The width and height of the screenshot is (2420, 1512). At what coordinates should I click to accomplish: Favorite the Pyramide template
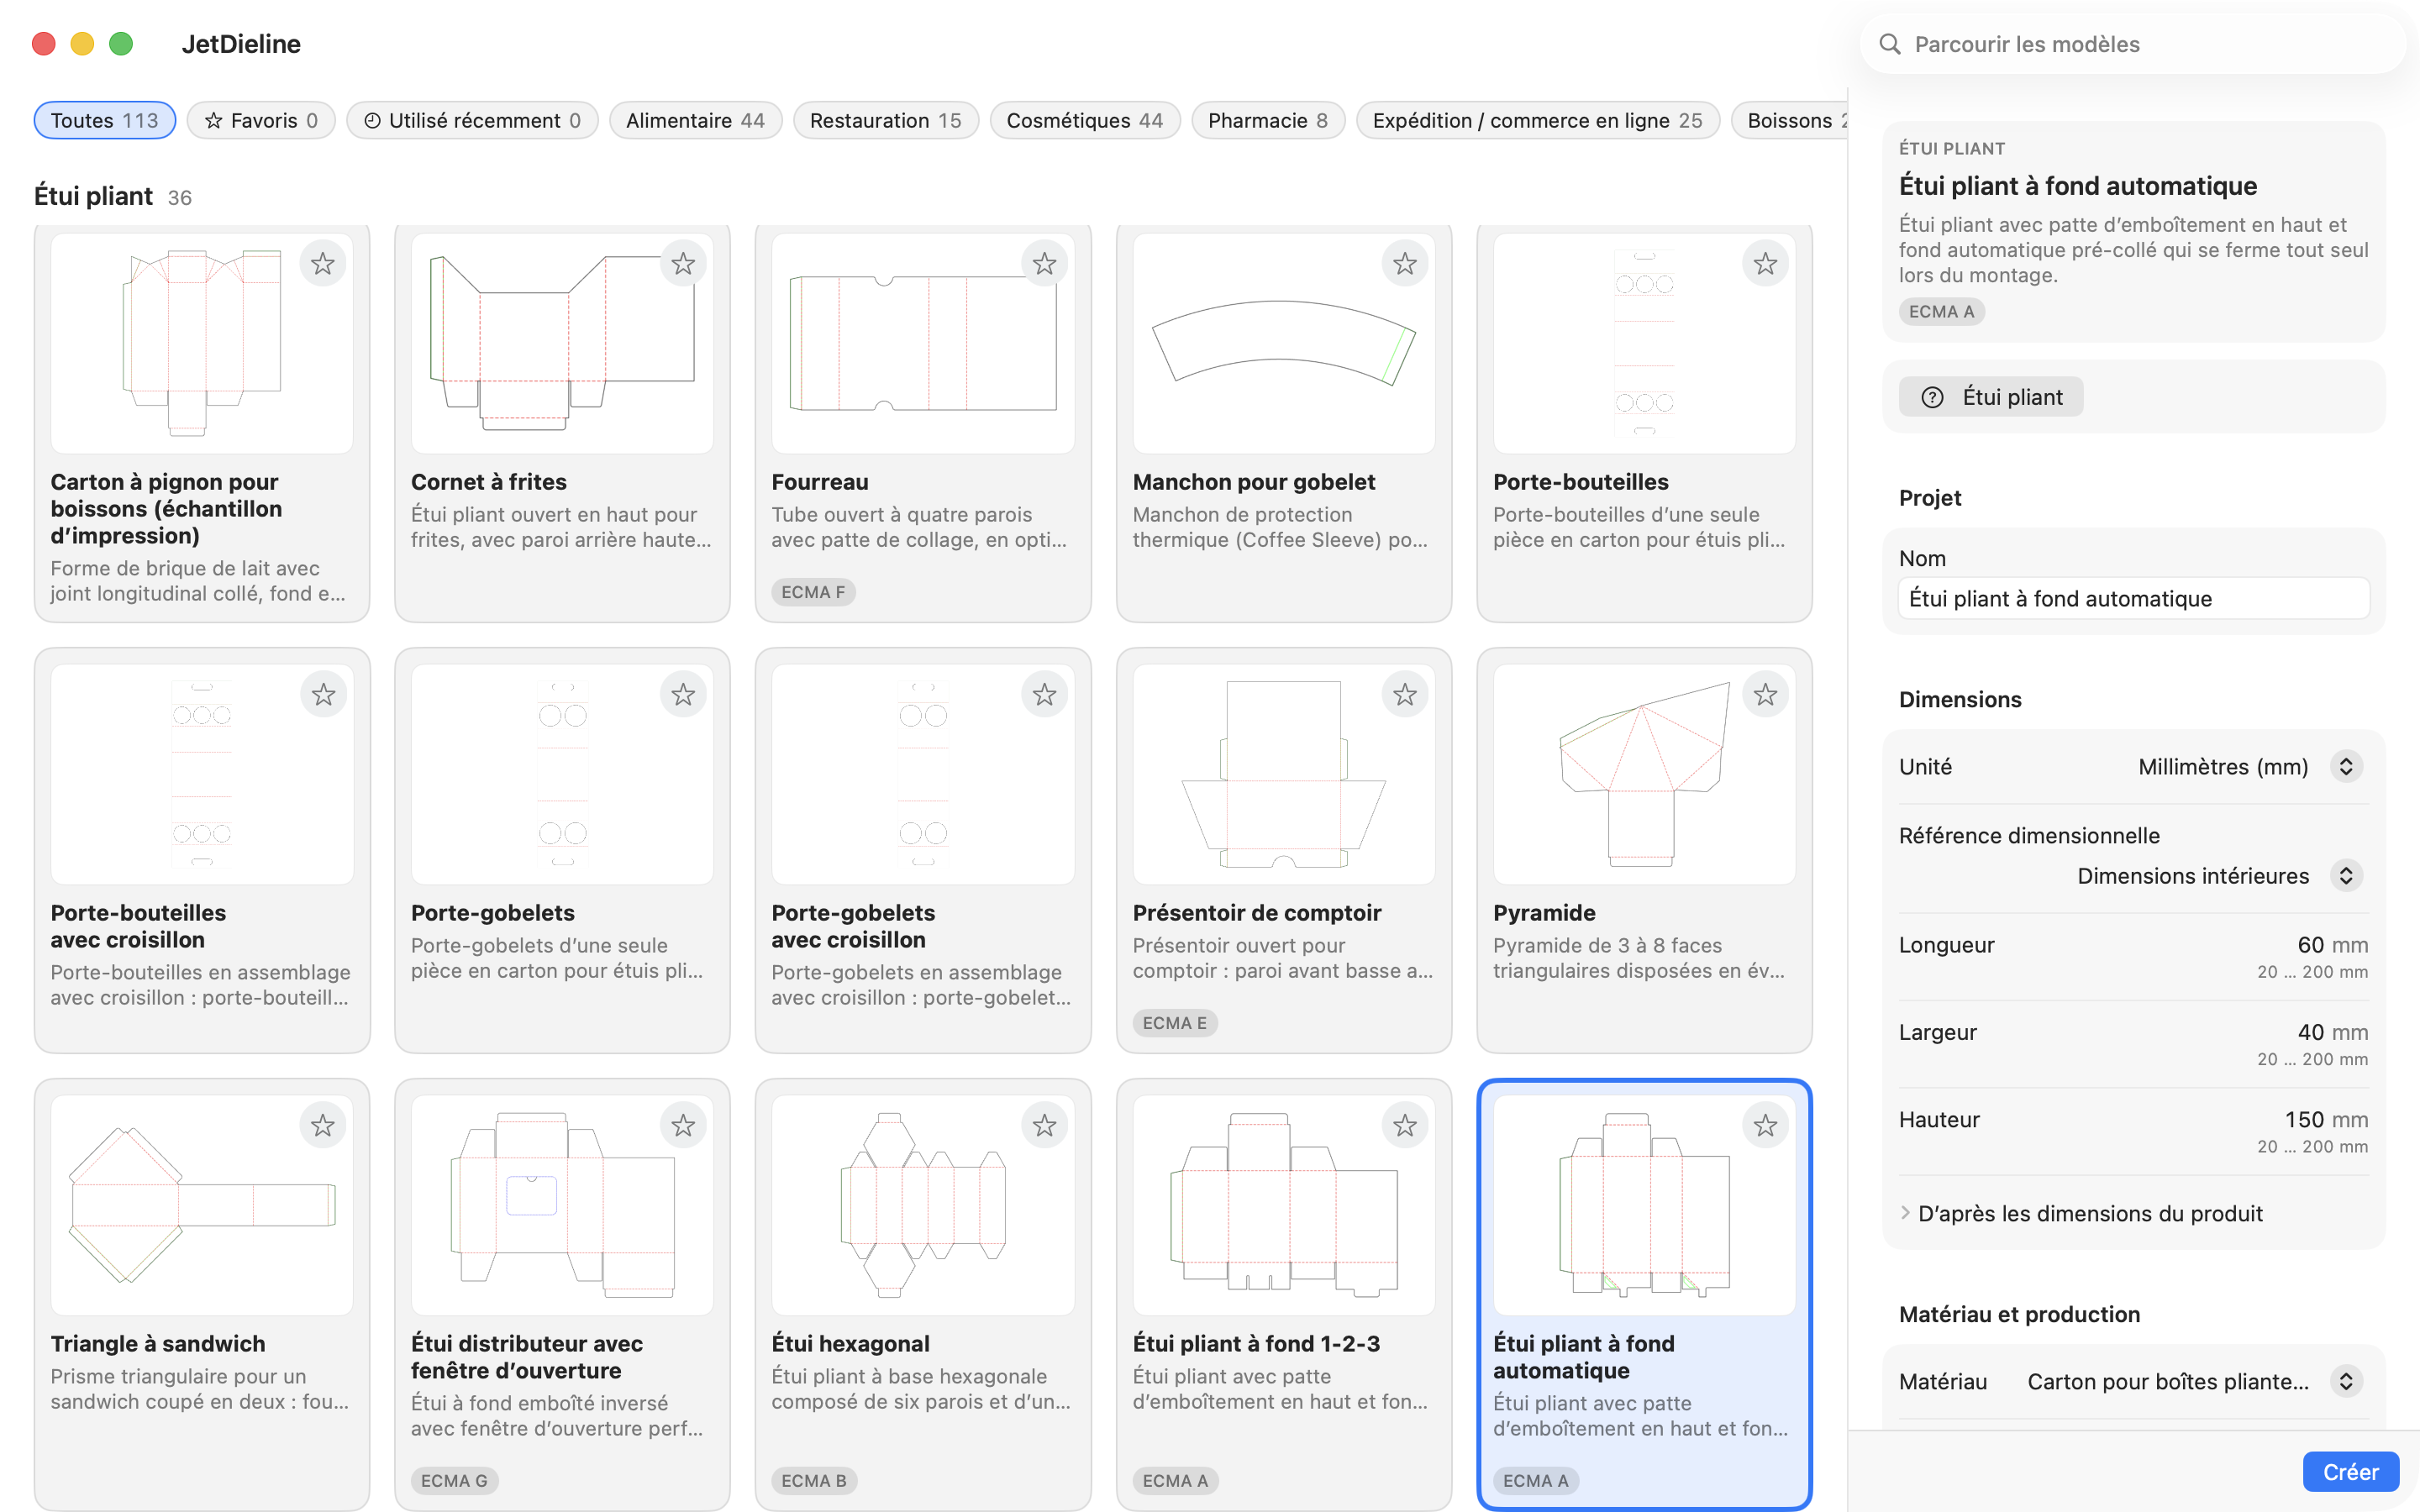(x=1766, y=695)
